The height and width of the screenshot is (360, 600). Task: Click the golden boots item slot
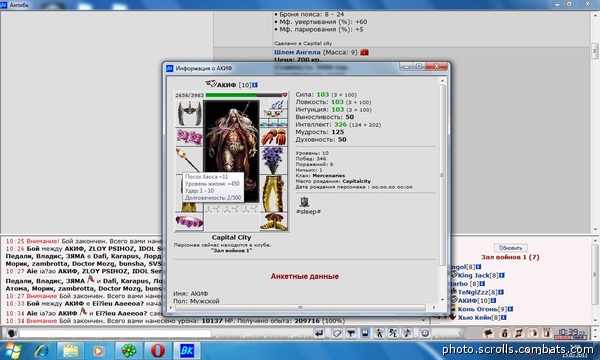(x=274, y=222)
